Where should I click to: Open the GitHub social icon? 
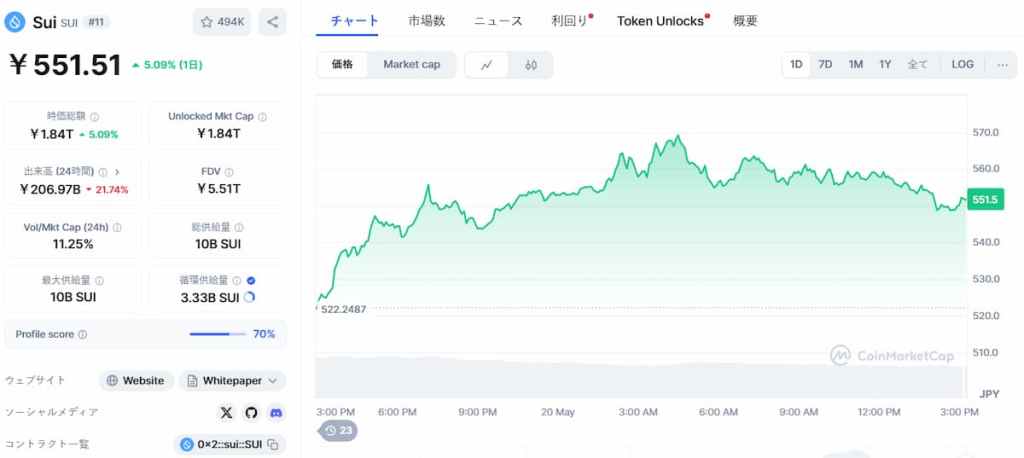coord(251,412)
